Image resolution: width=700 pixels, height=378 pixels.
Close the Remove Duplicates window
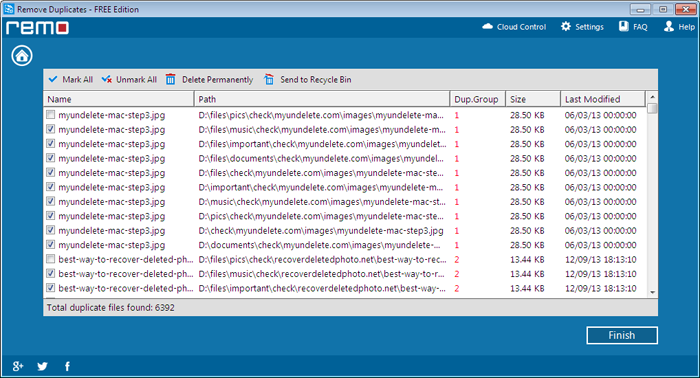[685, 9]
